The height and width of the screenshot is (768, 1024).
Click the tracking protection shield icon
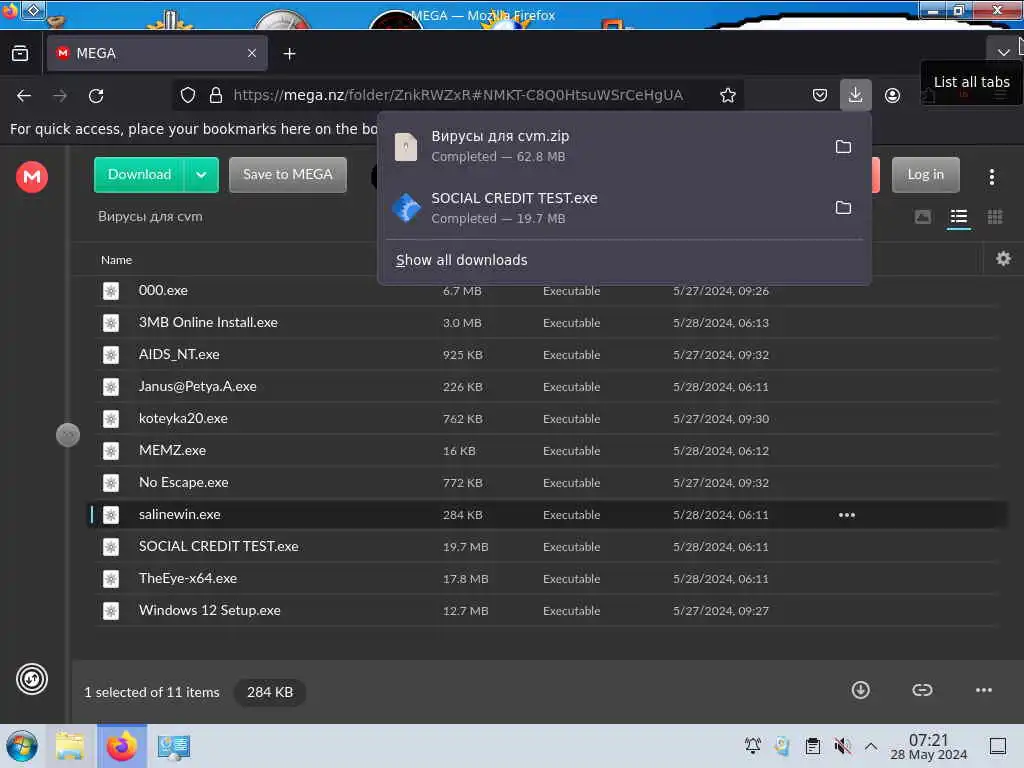pos(188,95)
